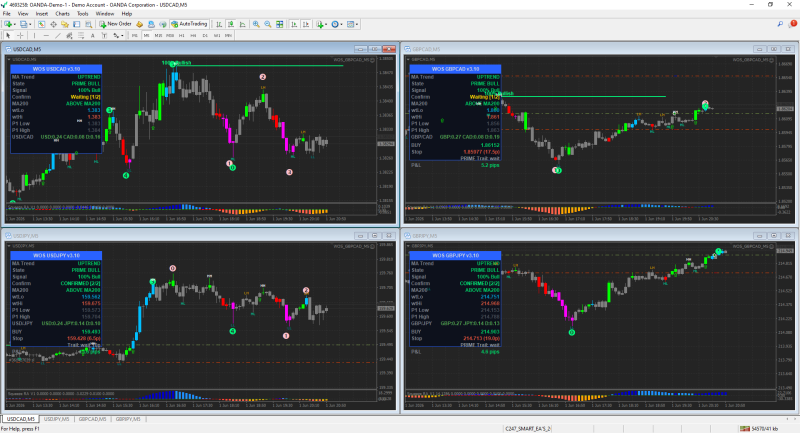
Task: Switch timeframe to M15
Action: coord(158,36)
